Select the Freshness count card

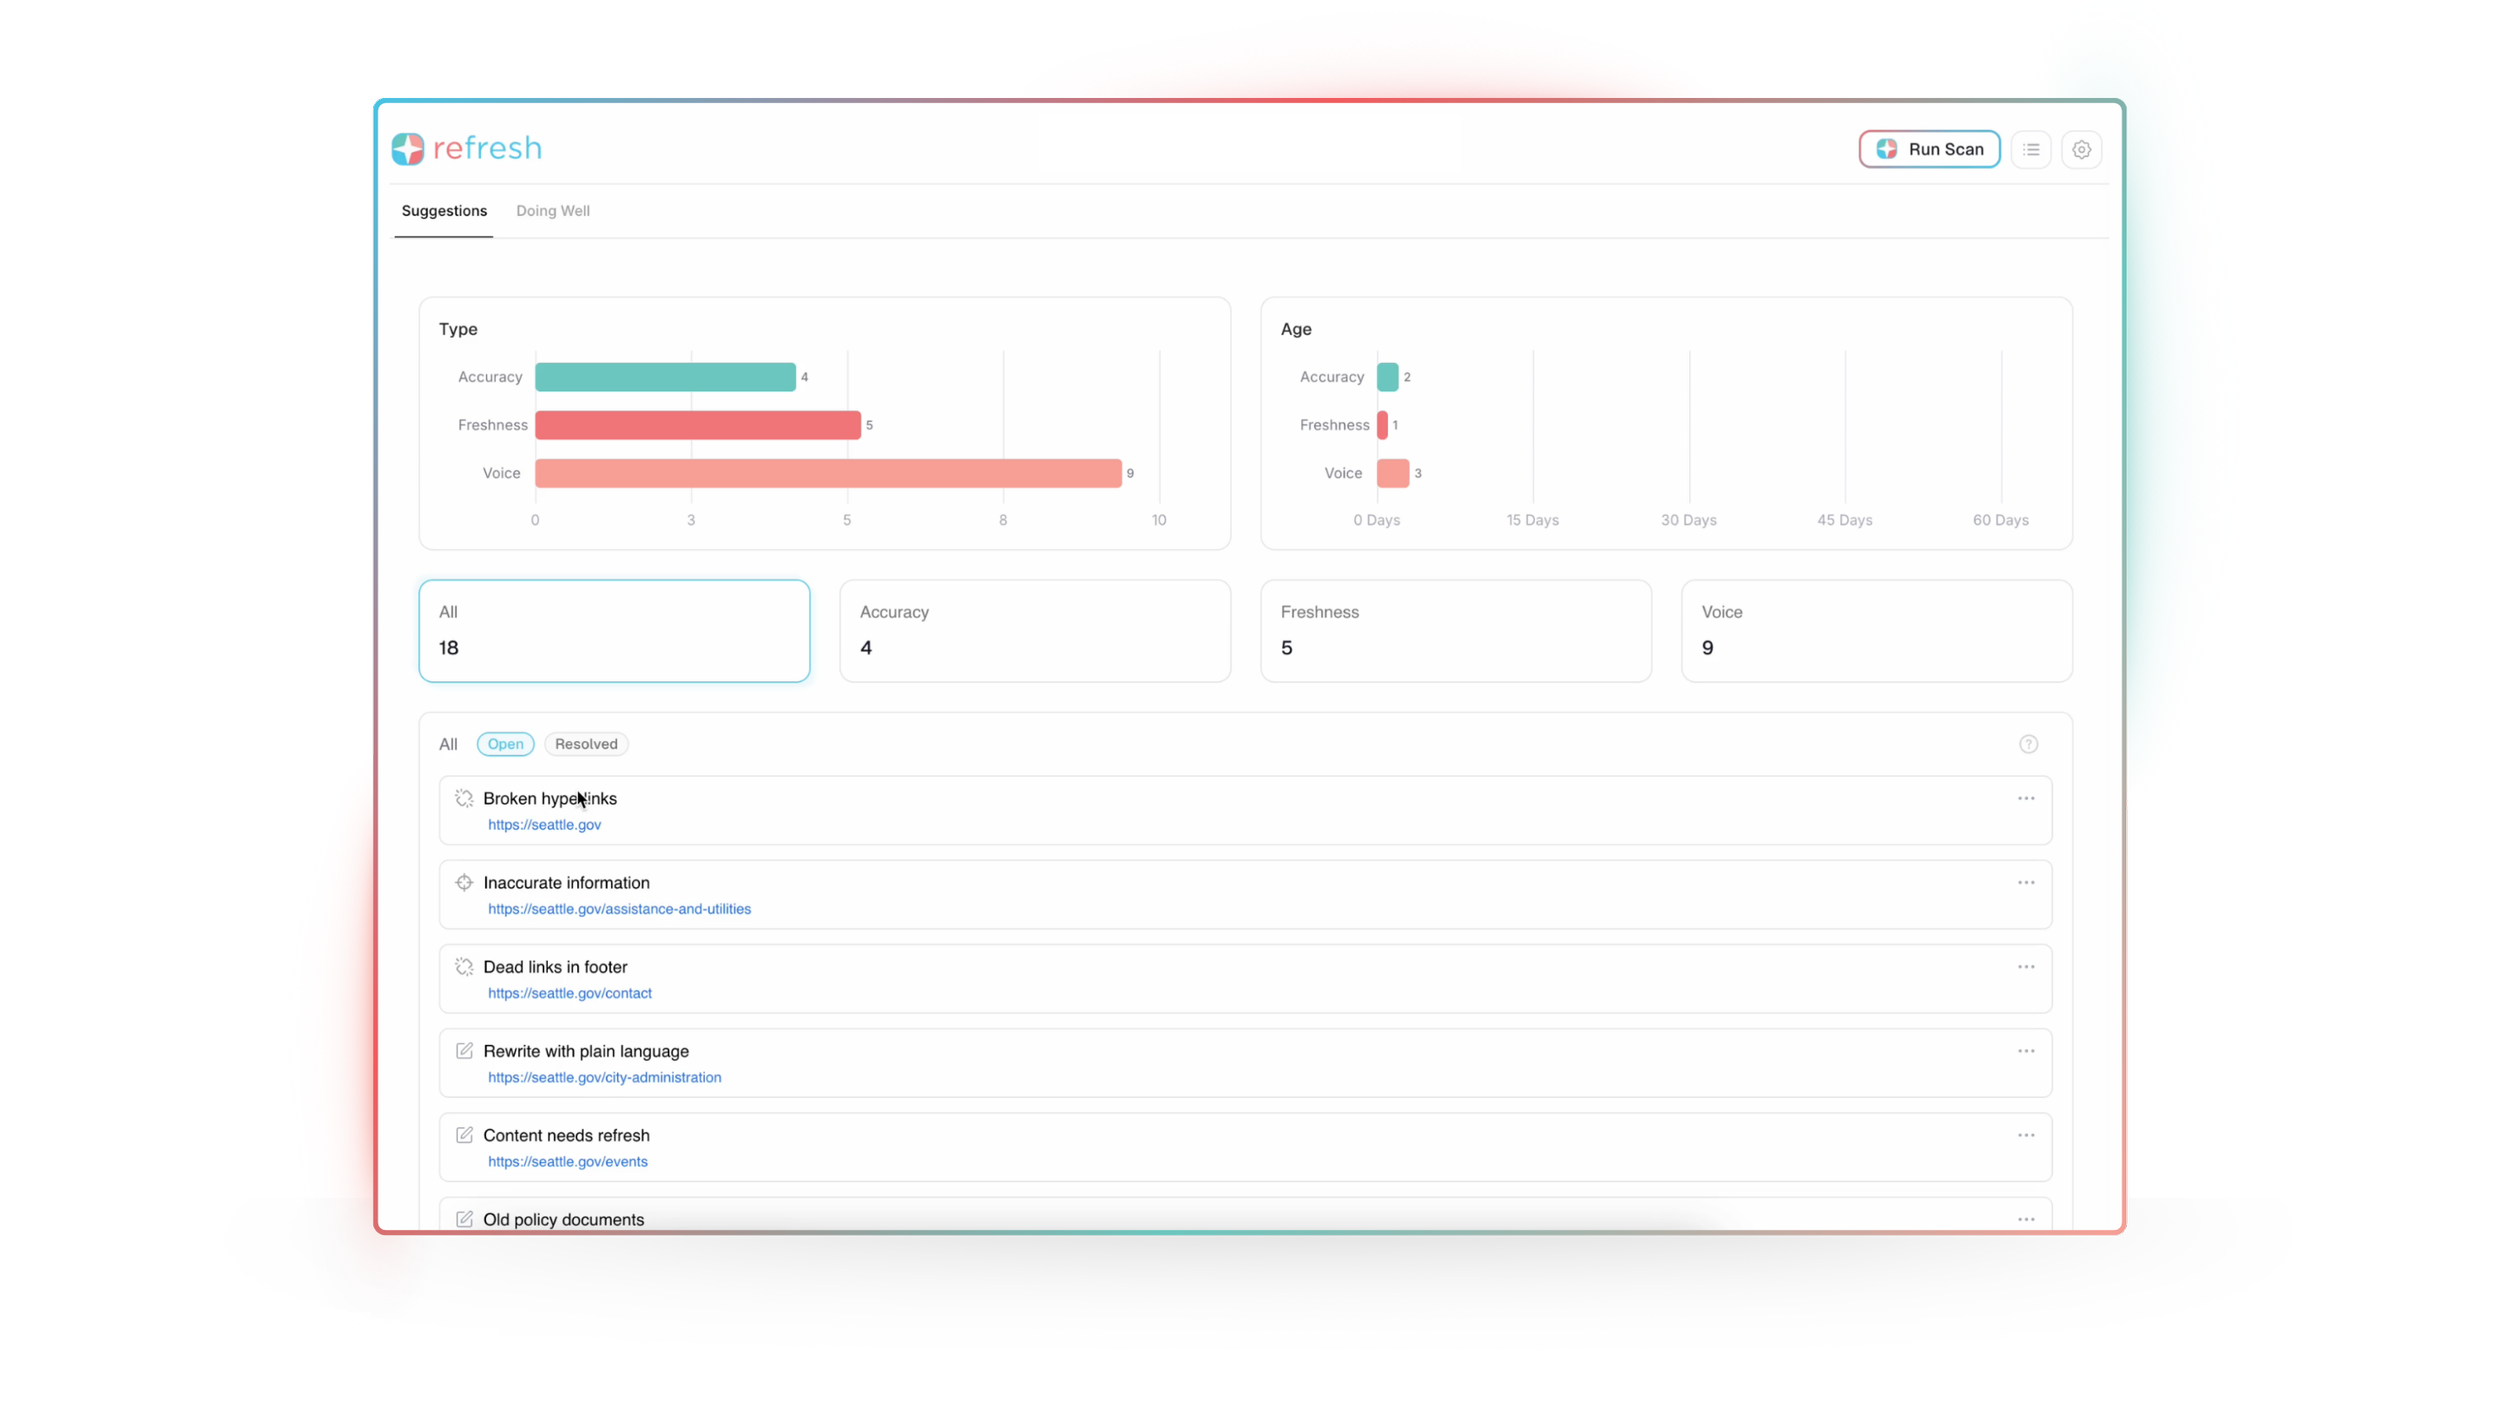point(1455,631)
